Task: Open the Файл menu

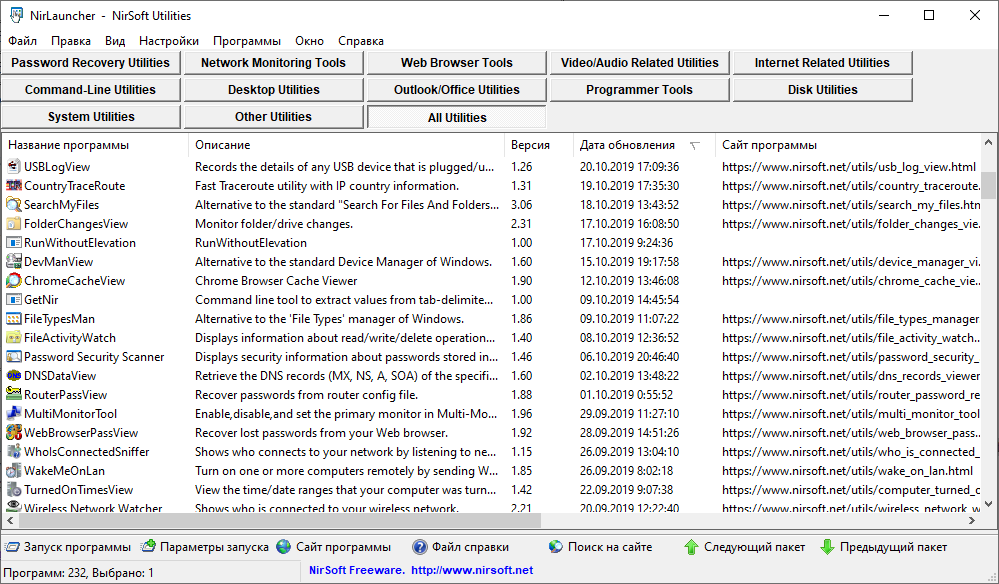Action: [22, 41]
